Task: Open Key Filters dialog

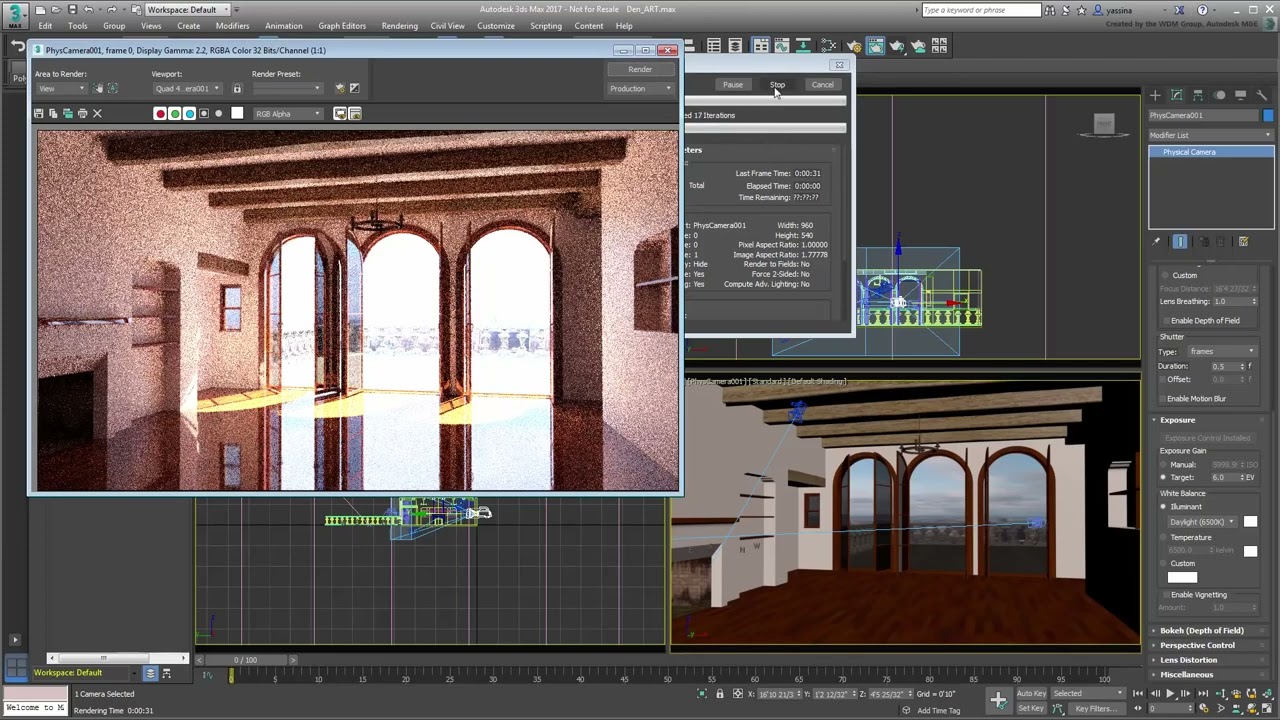Action: pyautogui.click(x=1095, y=709)
